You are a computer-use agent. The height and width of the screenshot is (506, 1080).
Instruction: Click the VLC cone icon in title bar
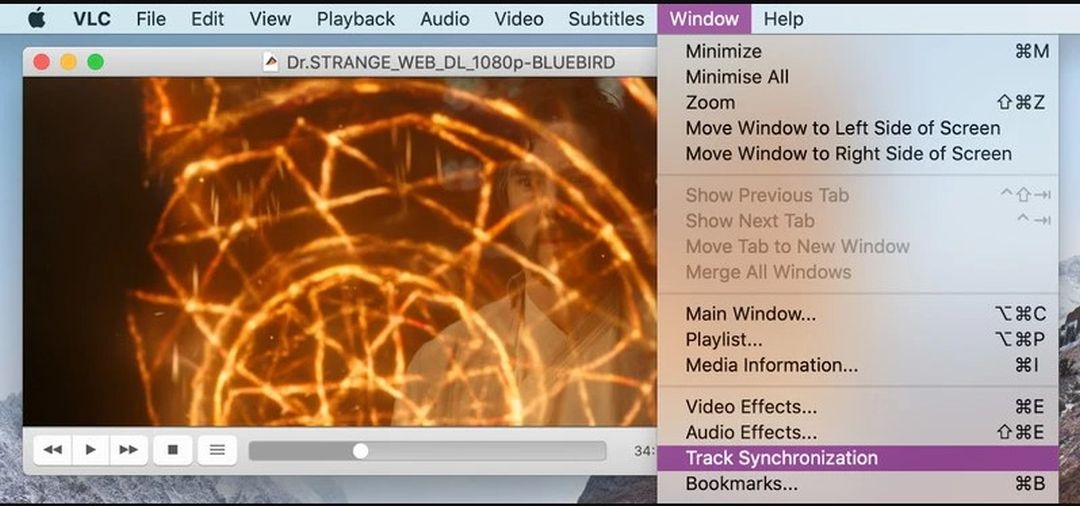pyautogui.click(x=271, y=63)
